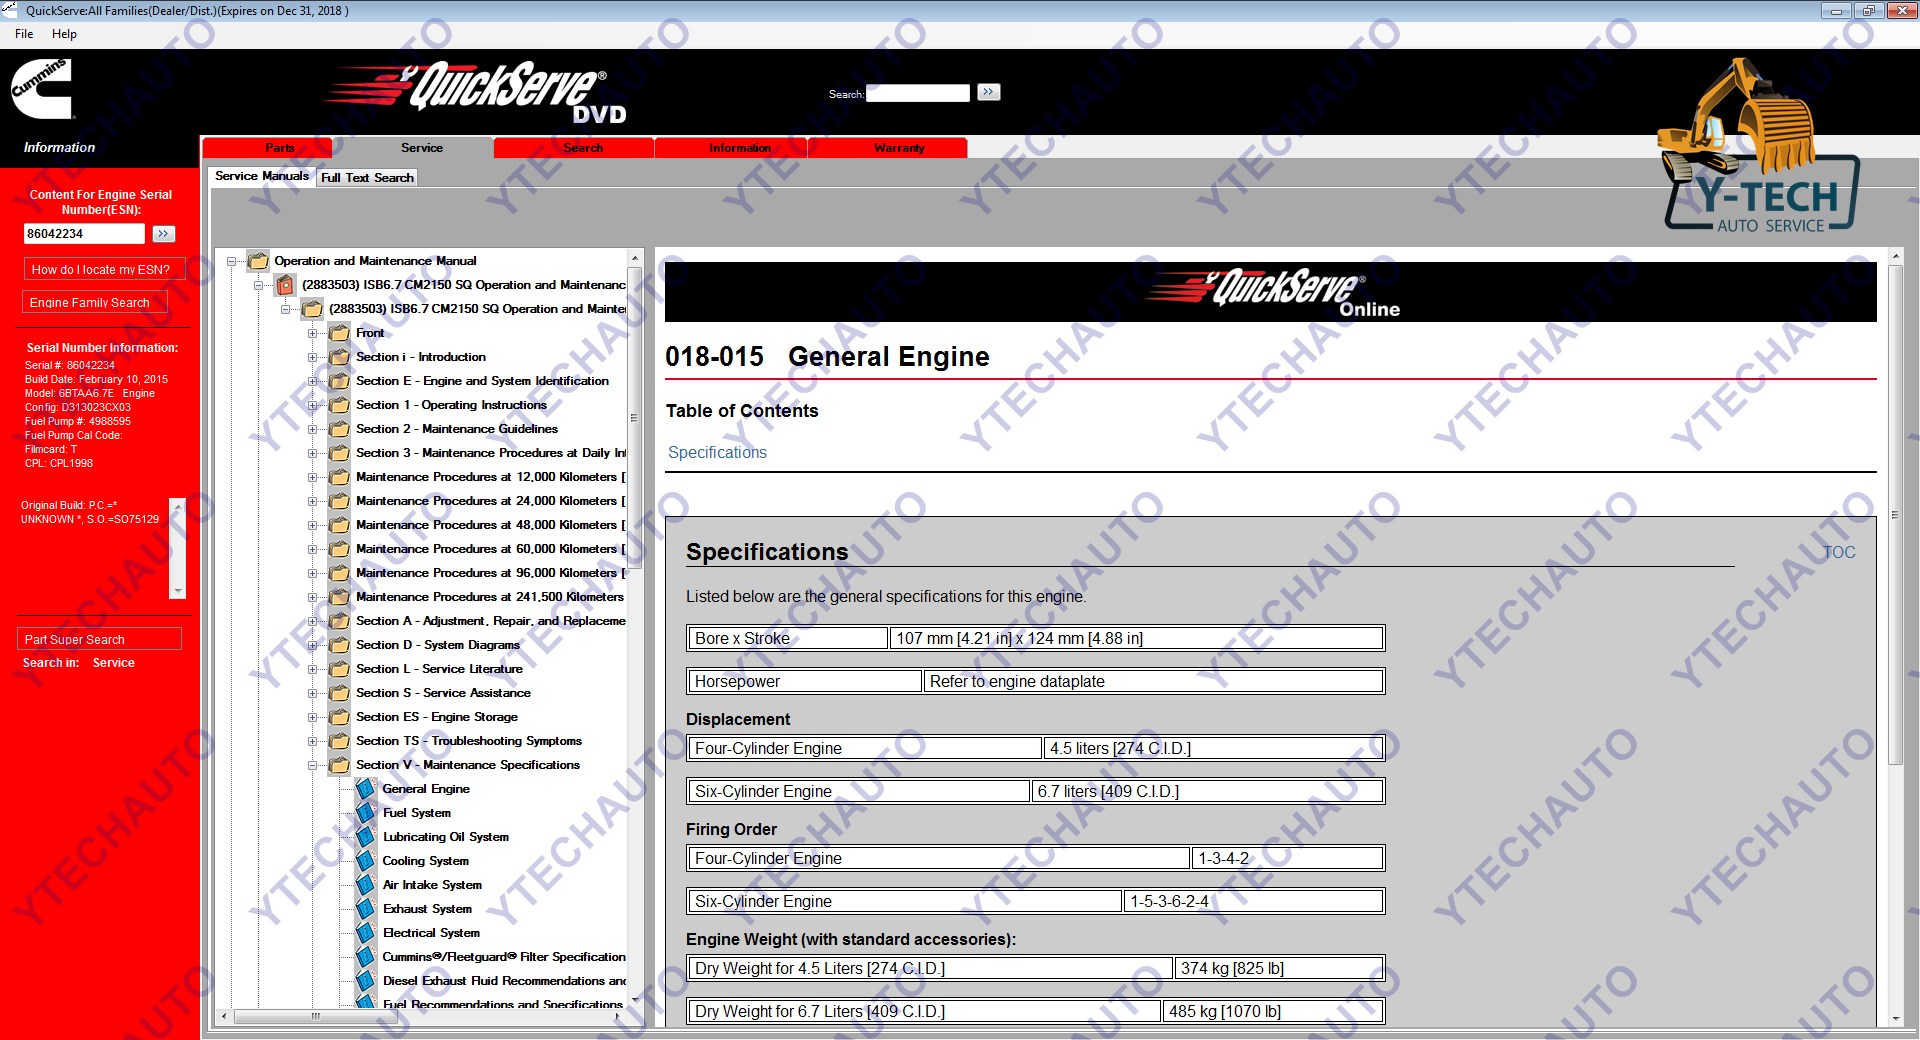
Task: Click Section TS Troubleshooting folder icon
Action: (x=340, y=741)
